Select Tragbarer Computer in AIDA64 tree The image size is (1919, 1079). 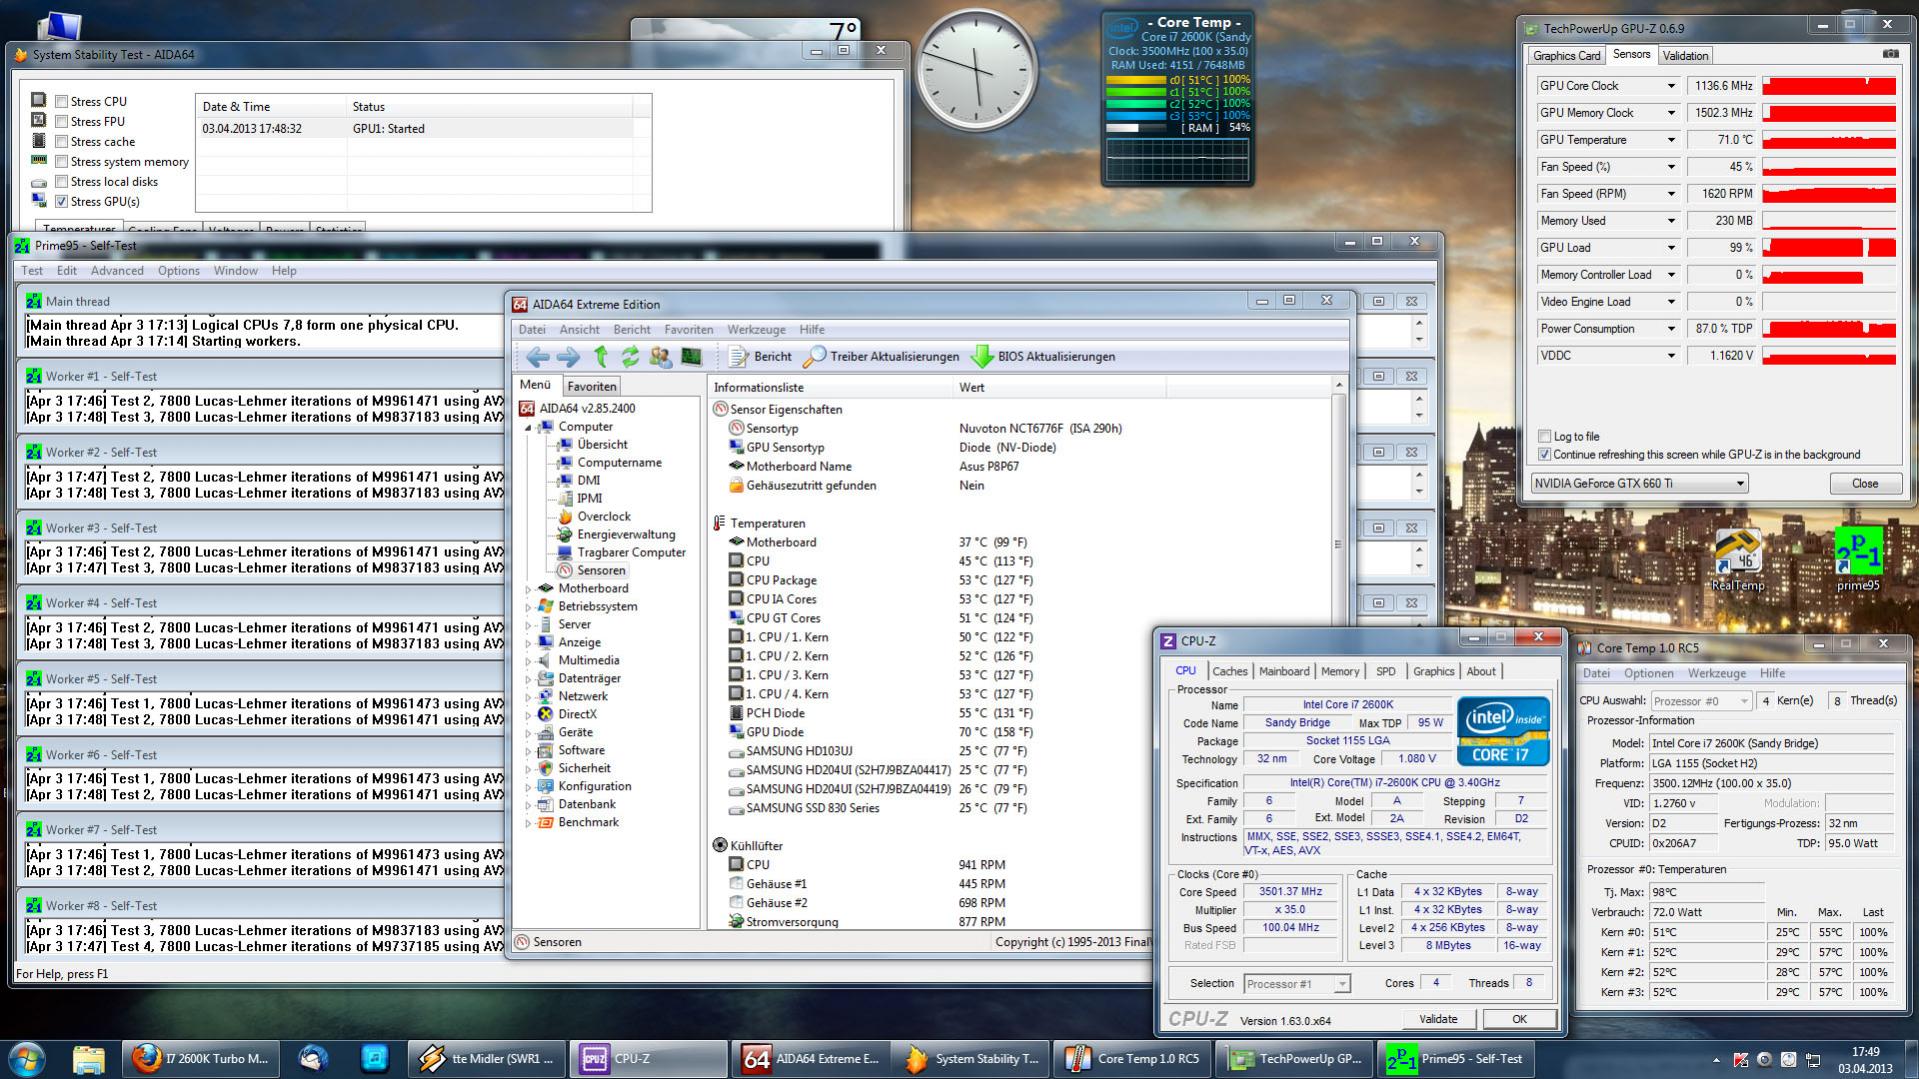(630, 552)
